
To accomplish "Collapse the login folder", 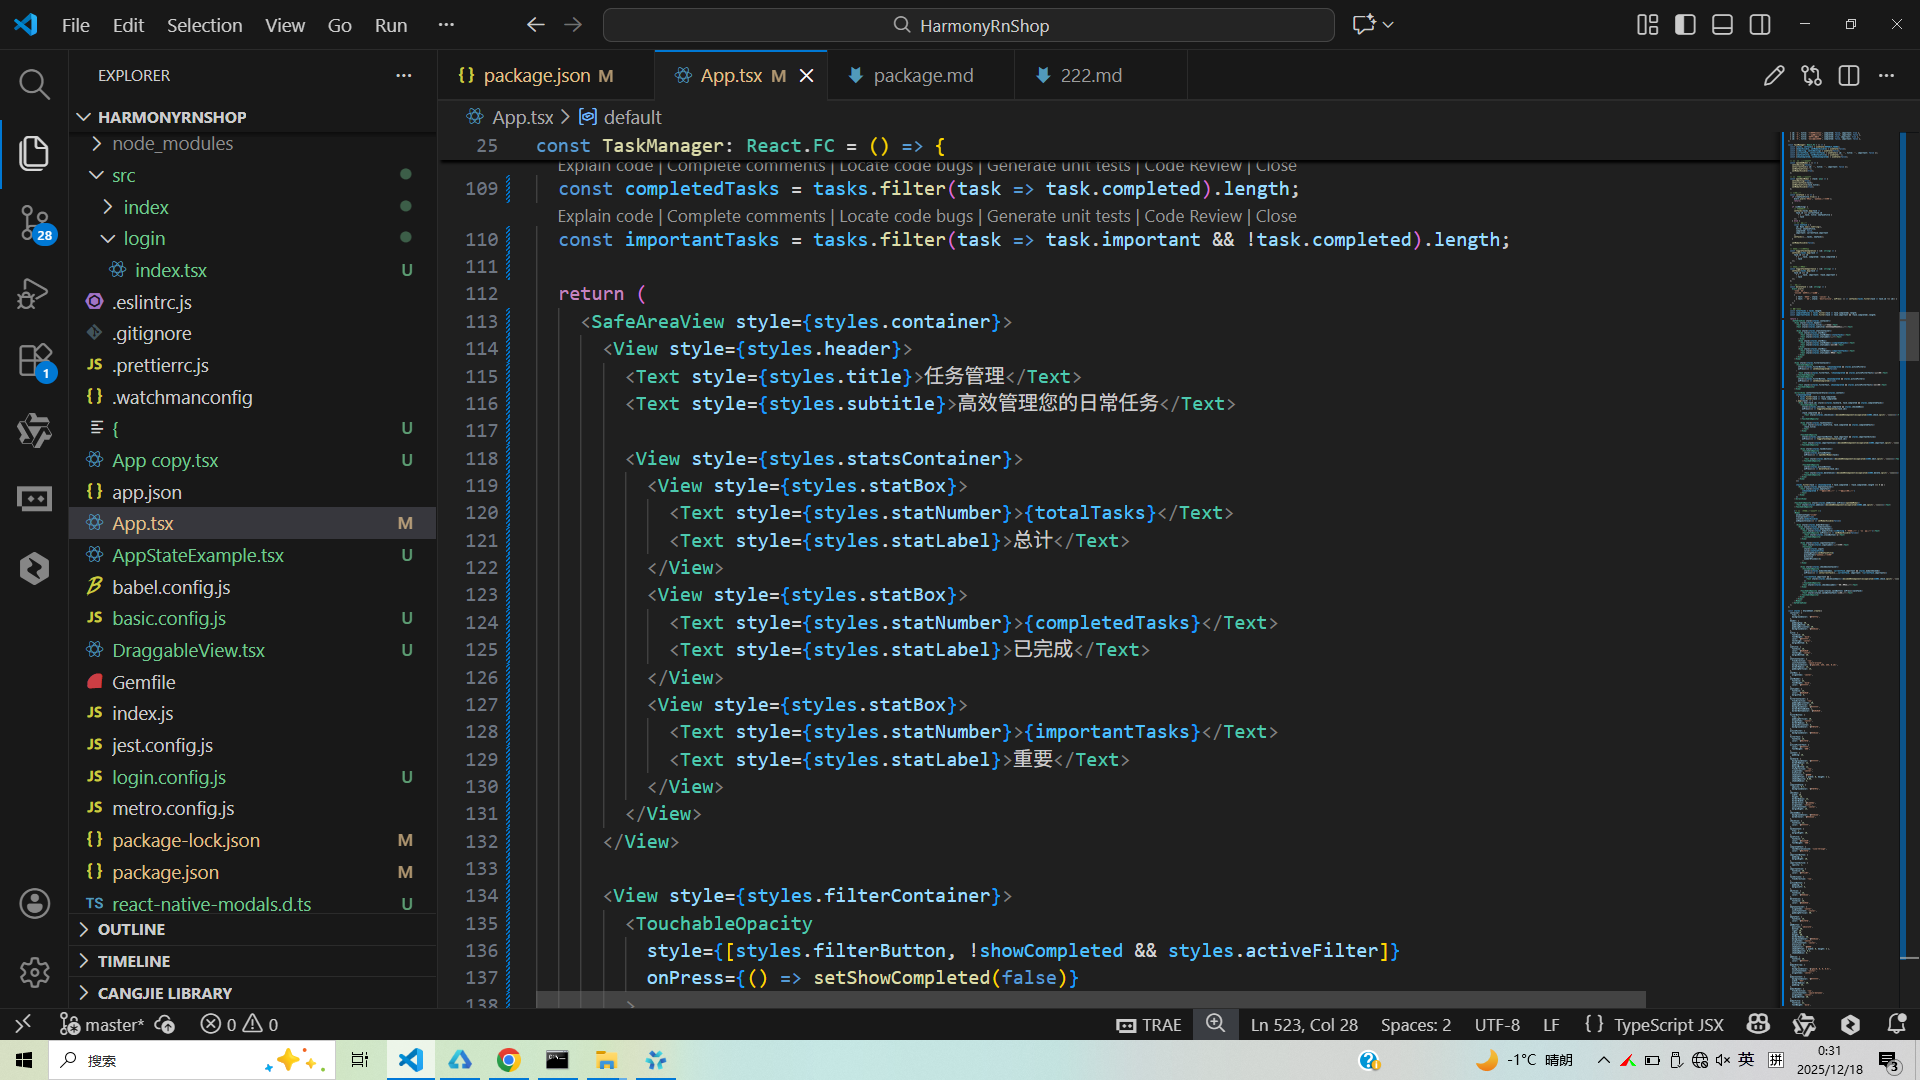I will coord(144,239).
